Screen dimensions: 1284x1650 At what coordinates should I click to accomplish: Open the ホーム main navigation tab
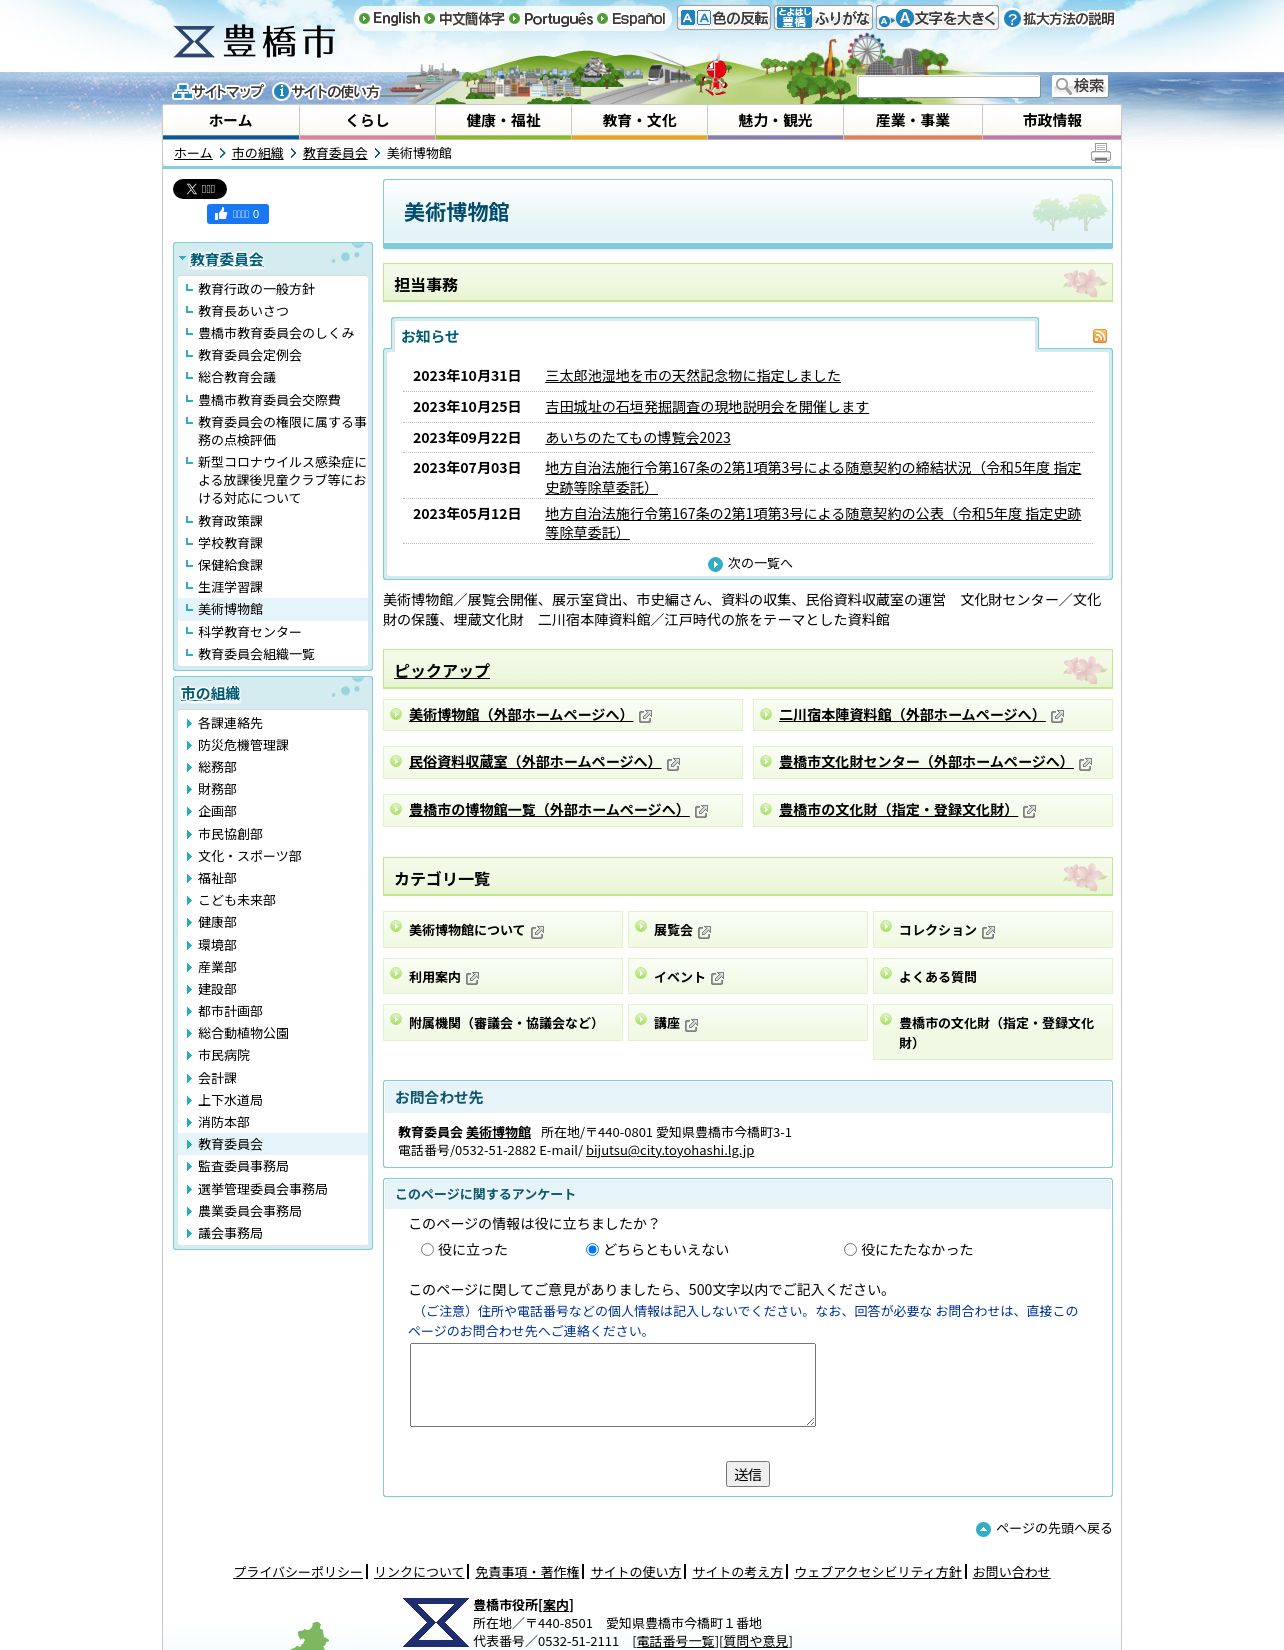click(x=230, y=121)
